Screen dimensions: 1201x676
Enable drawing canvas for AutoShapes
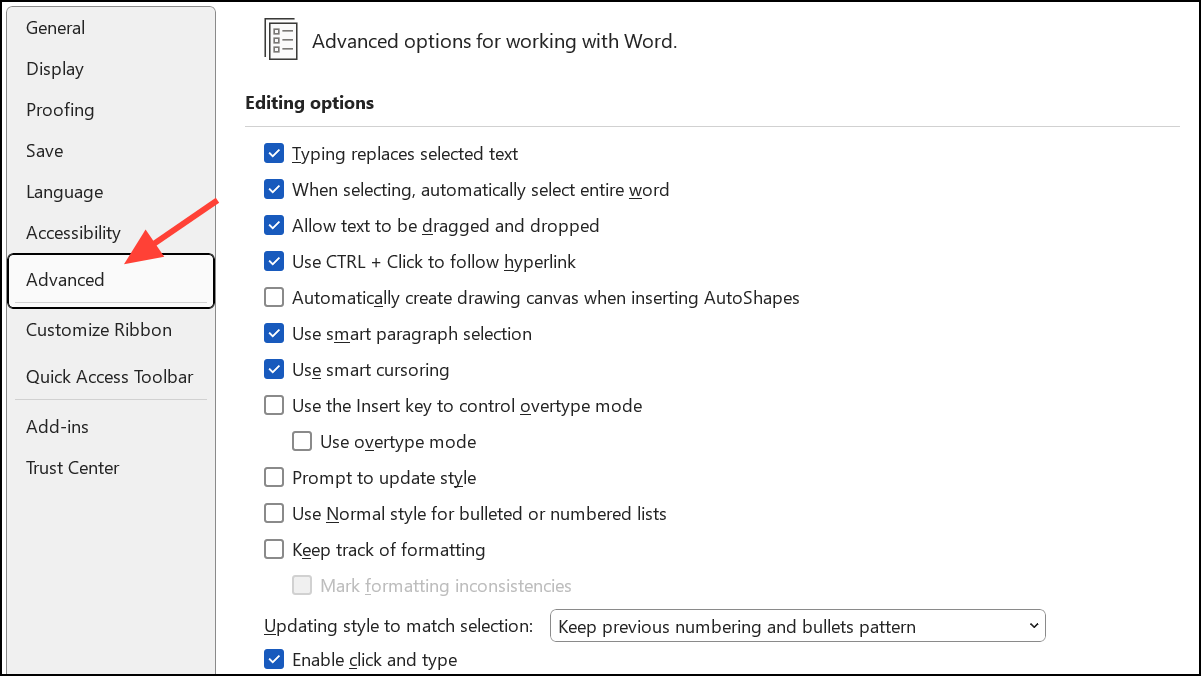click(x=274, y=297)
